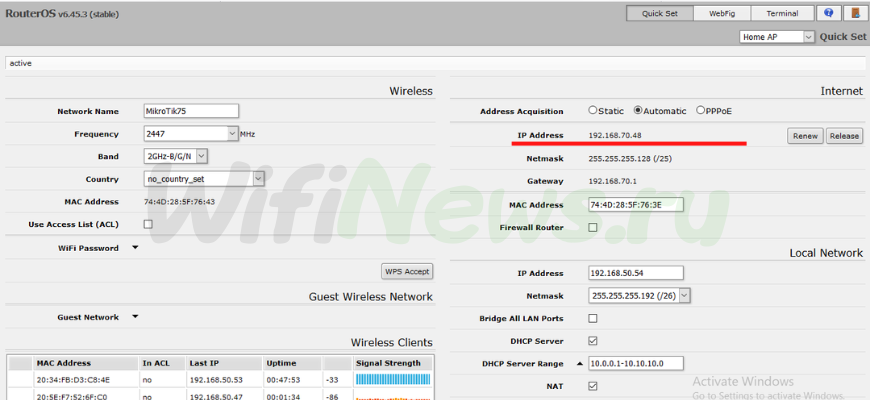
Task: Check Bridge All LAN Ports
Action: coord(593,318)
